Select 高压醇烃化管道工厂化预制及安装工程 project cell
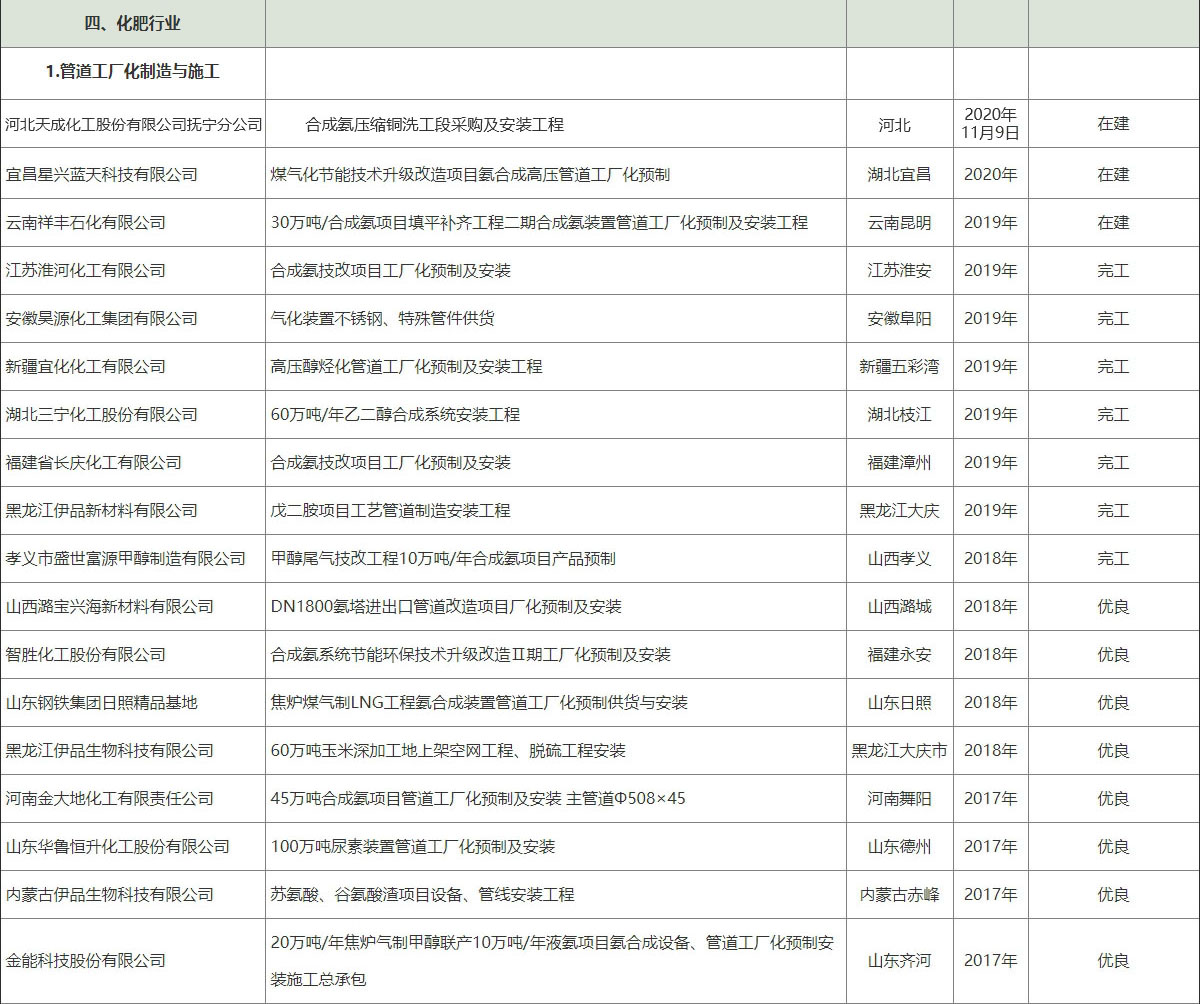The image size is (1200, 1004). [x=406, y=366]
